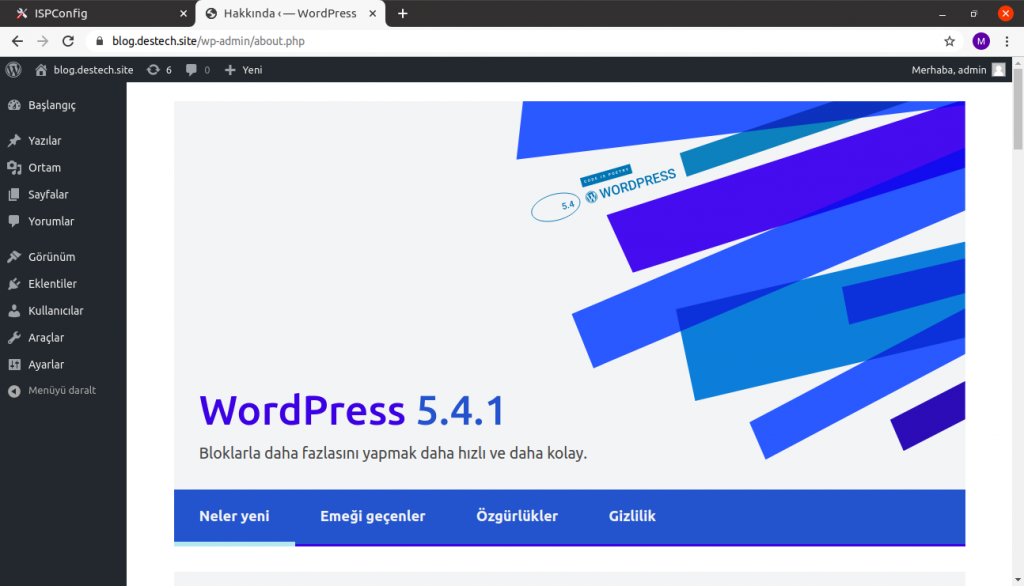Click the Görünüm paintbrush icon

pos(14,257)
